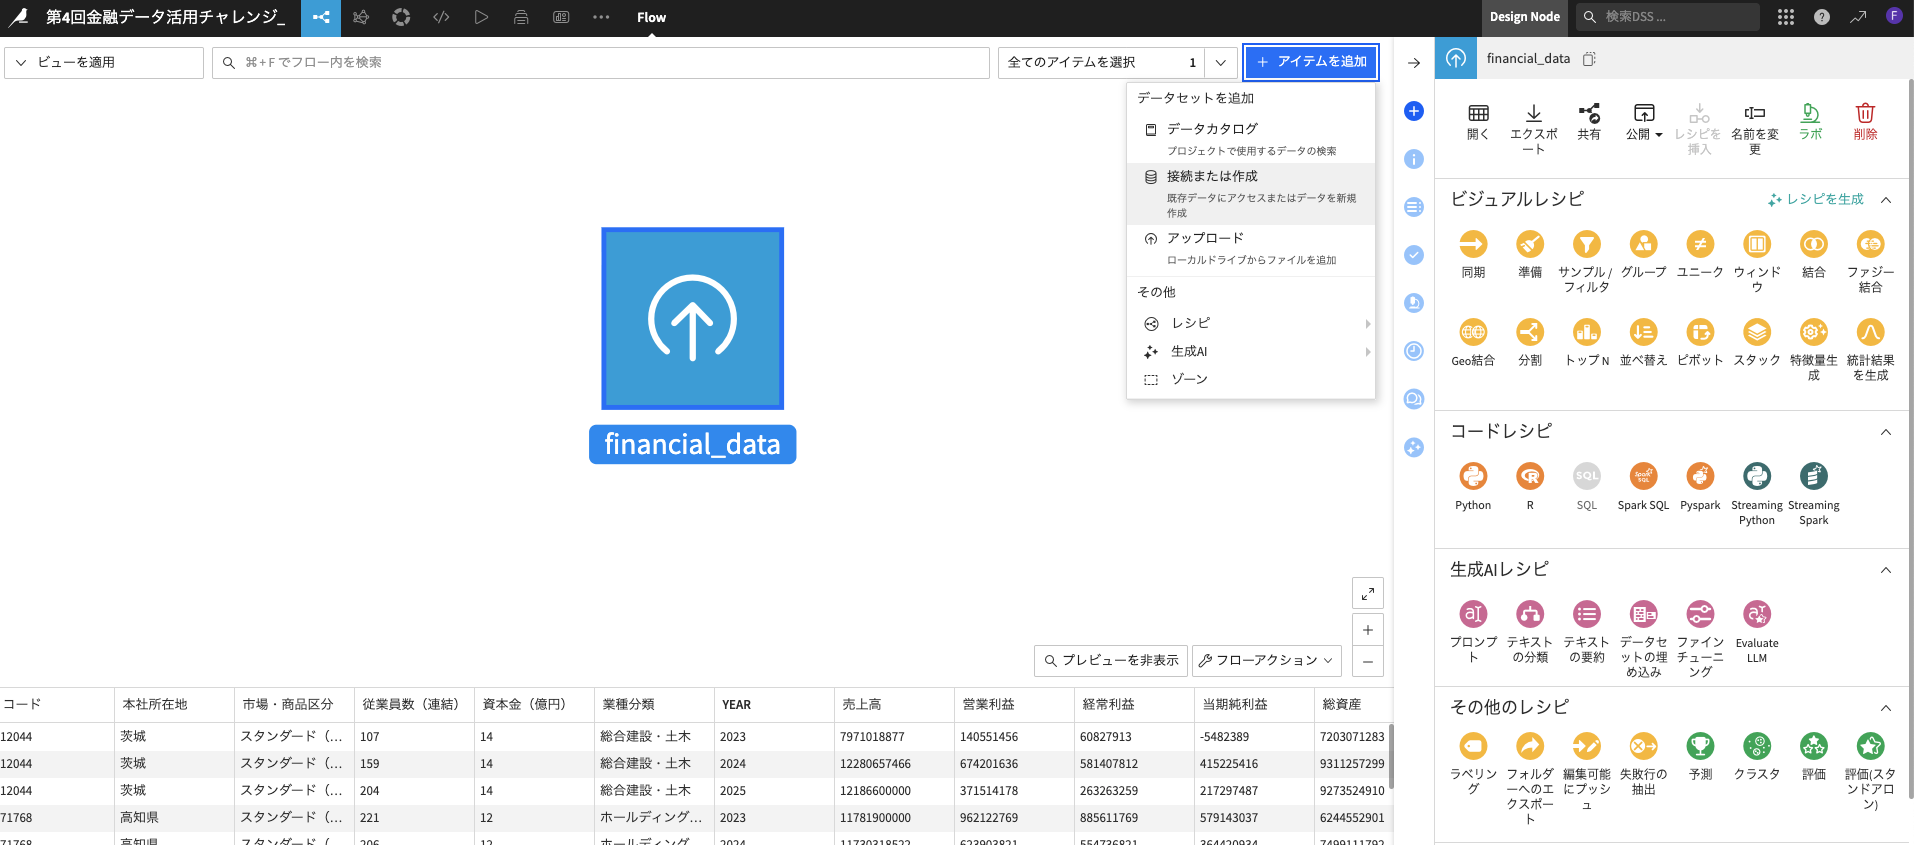Select 接続または作成 menu entry

(1251, 194)
